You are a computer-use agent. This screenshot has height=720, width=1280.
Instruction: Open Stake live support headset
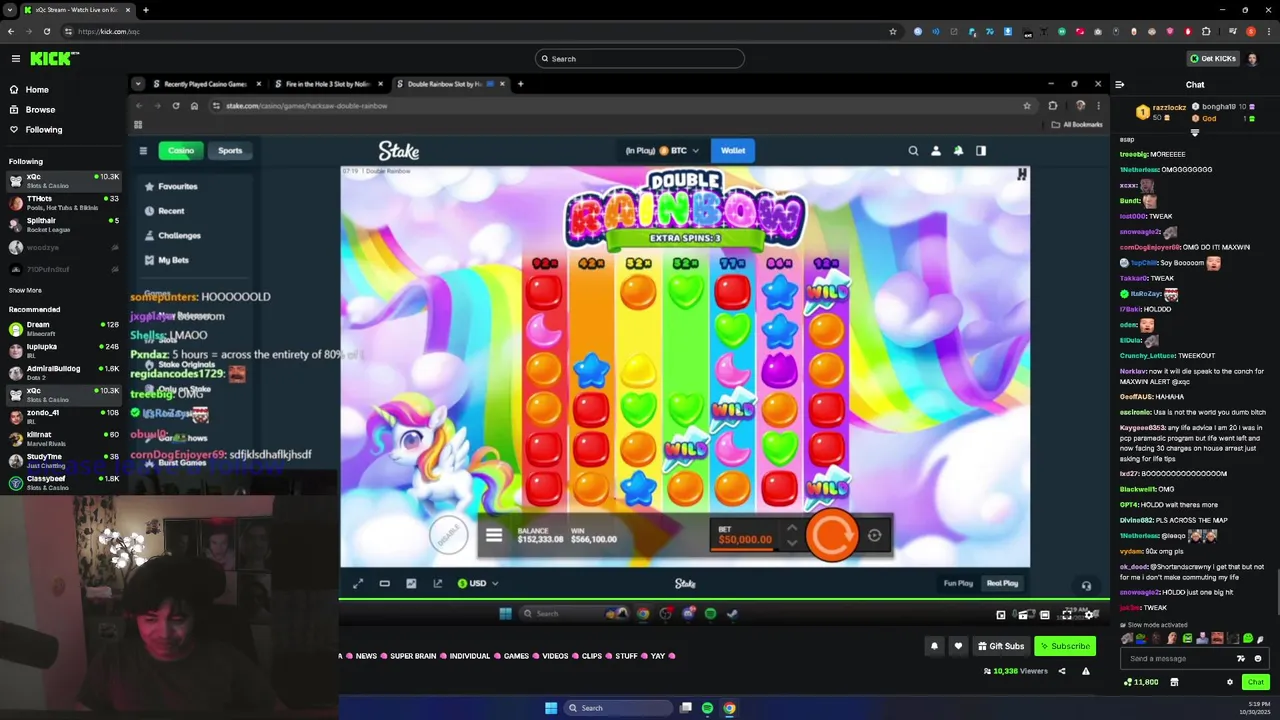click(x=1086, y=586)
